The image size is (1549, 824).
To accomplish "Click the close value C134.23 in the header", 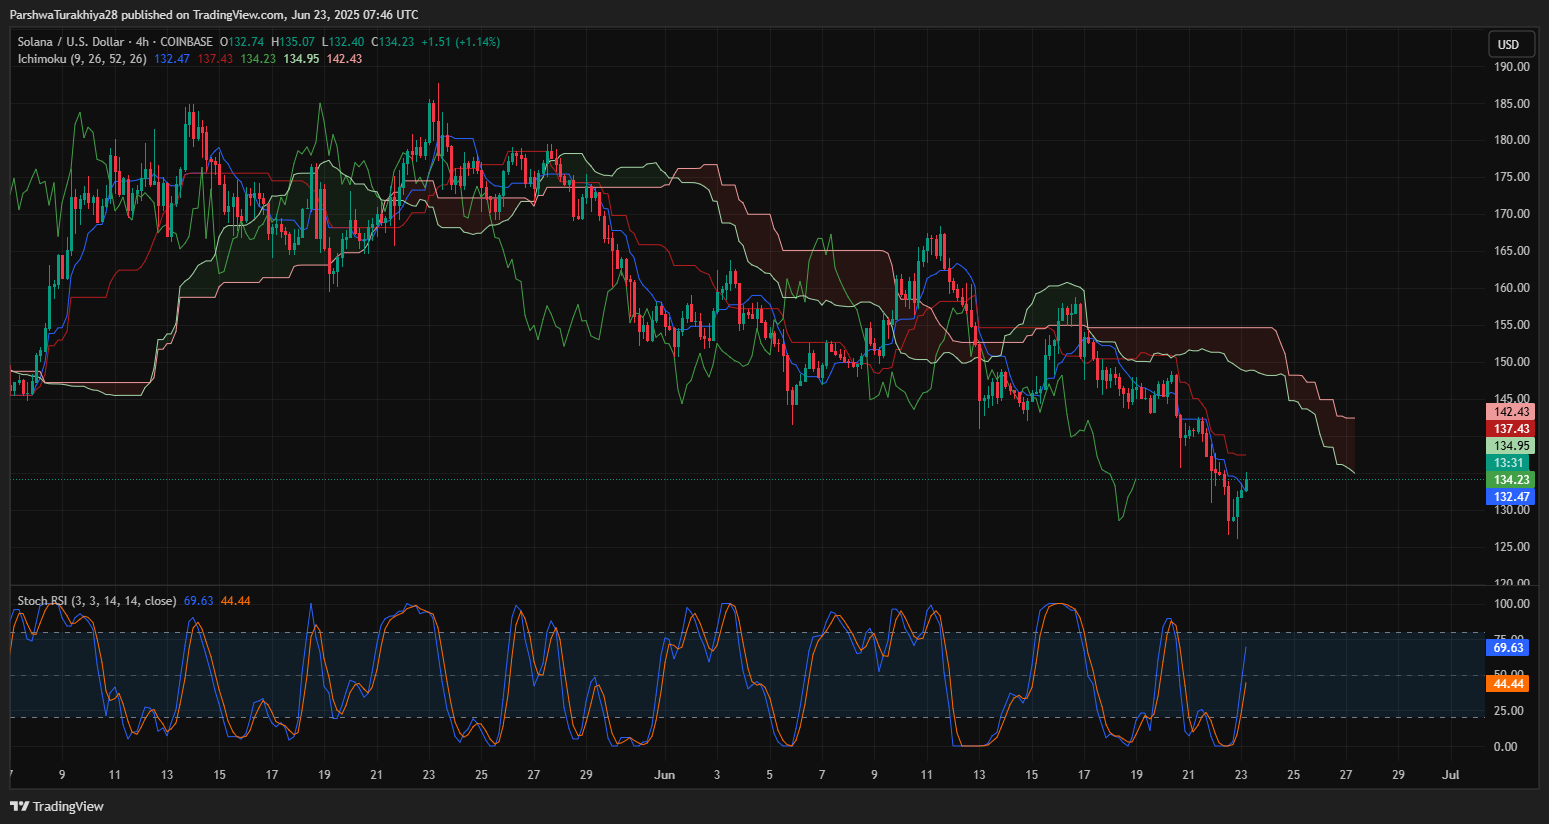I will [x=392, y=42].
